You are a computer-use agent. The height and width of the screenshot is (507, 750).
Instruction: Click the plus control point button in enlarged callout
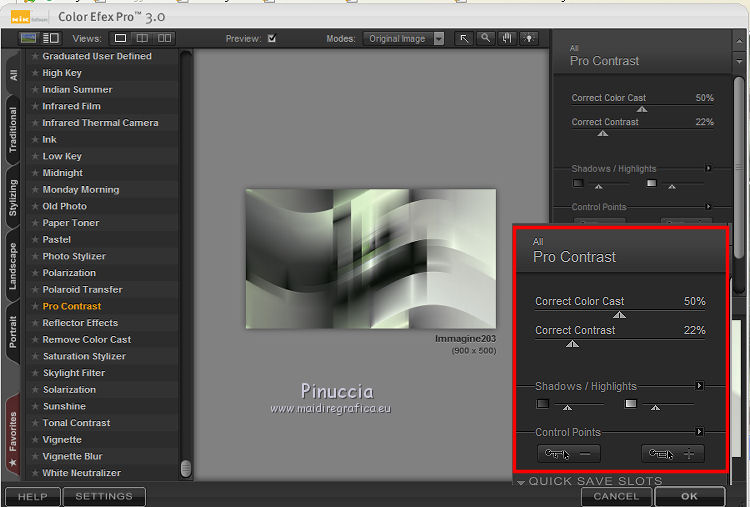(x=673, y=453)
